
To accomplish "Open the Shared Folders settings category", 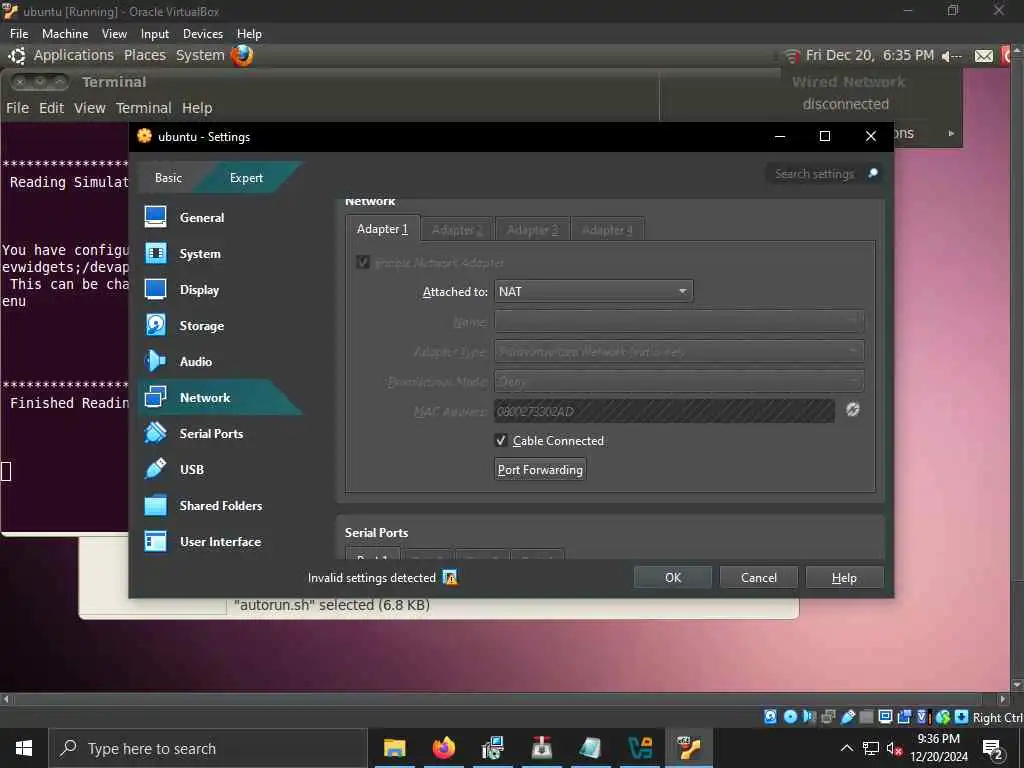I will [219, 505].
